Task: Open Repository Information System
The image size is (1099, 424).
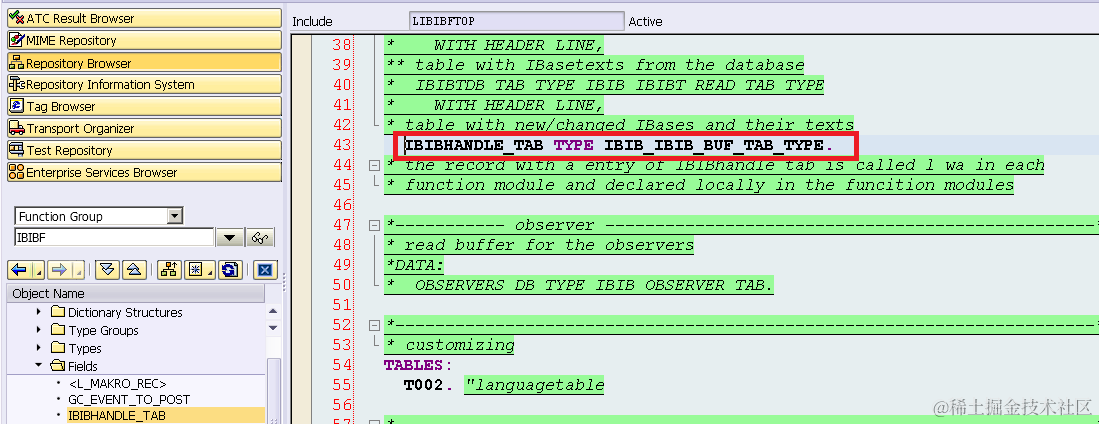Action: [144, 84]
